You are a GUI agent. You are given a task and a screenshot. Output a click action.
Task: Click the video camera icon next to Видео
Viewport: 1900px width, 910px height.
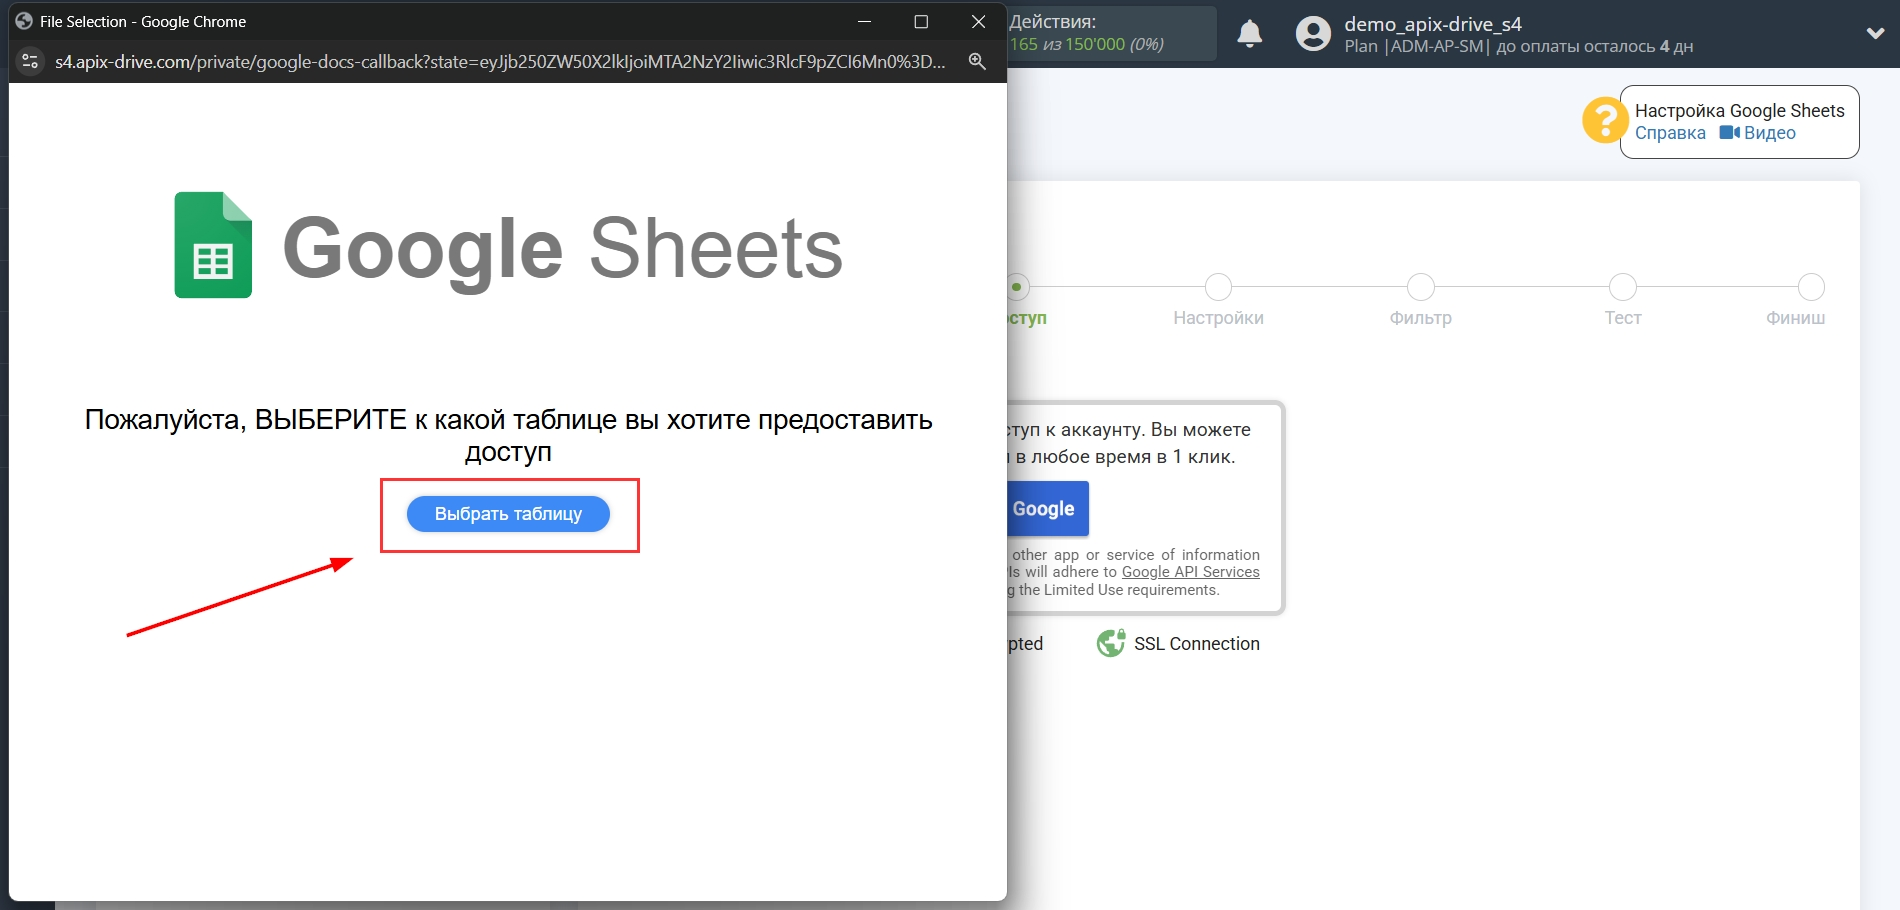pyautogui.click(x=1730, y=132)
